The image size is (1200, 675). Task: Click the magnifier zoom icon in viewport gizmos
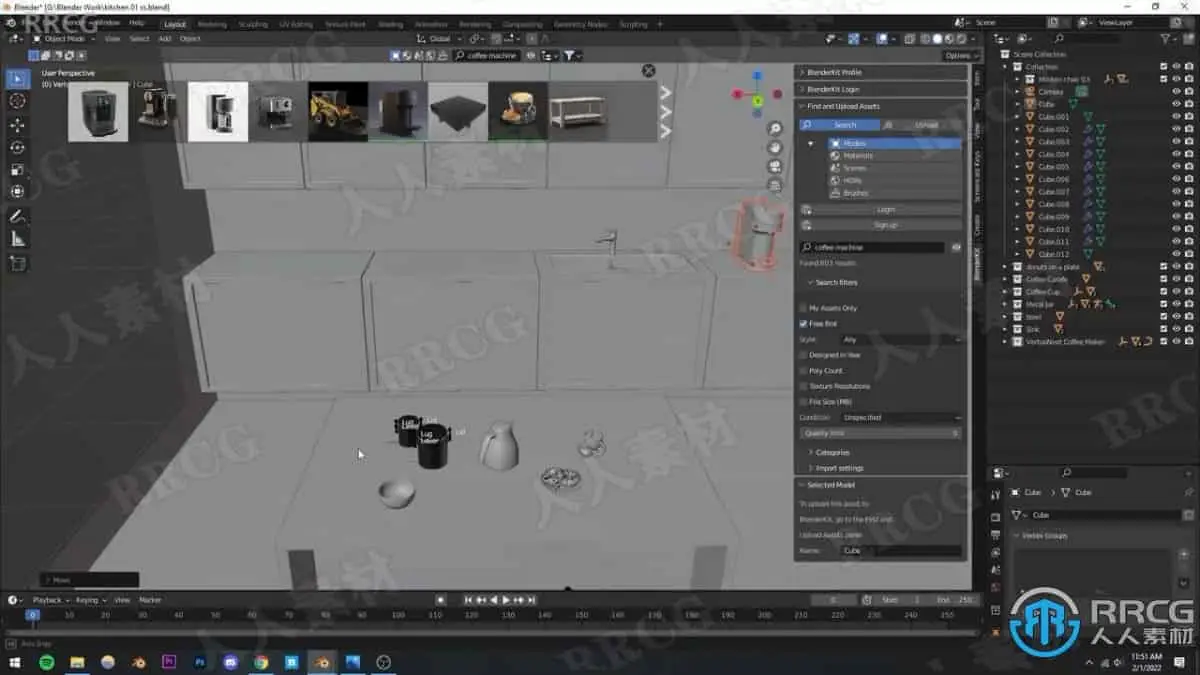click(x=776, y=130)
